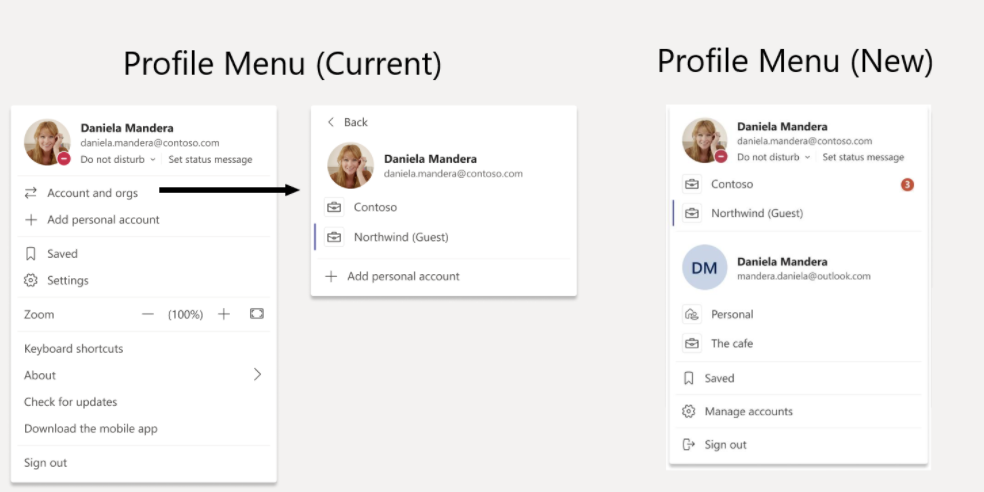Screen dimensions: 984x492
Task: Click the plus icon in the accounts submenu
Action: pyautogui.click(x=331, y=276)
